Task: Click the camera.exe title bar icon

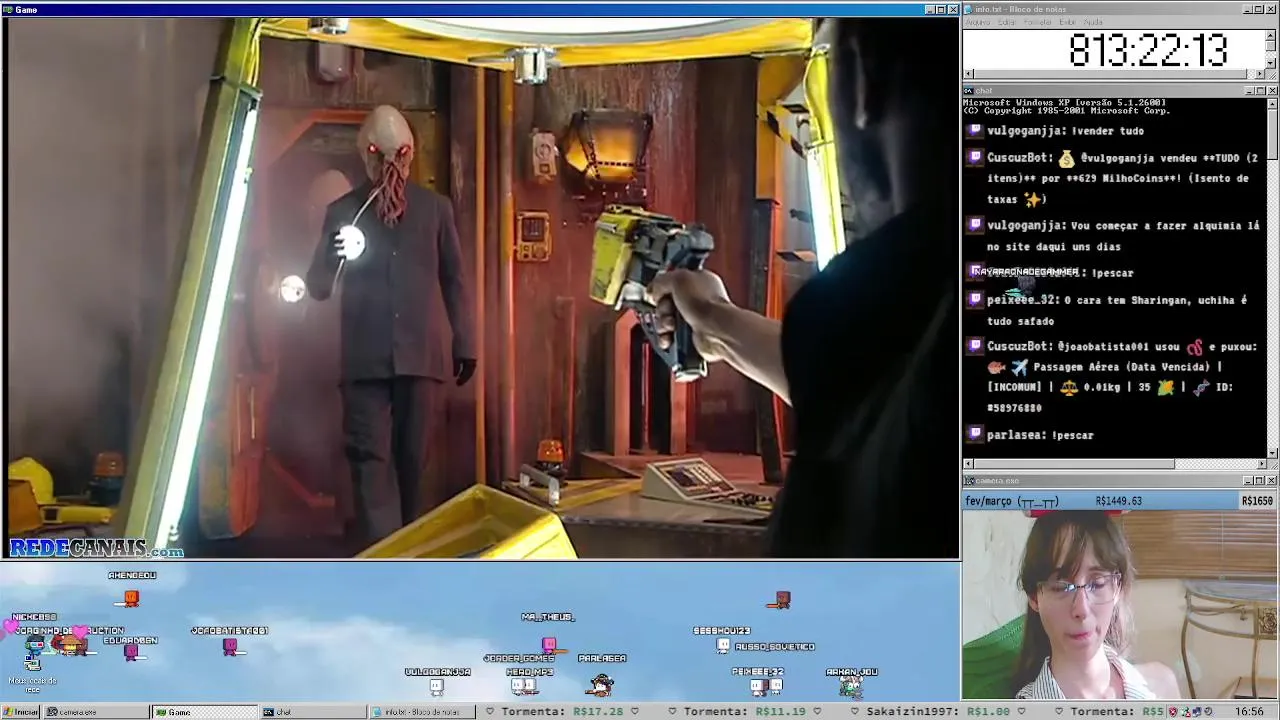Action: [x=968, y=481]
